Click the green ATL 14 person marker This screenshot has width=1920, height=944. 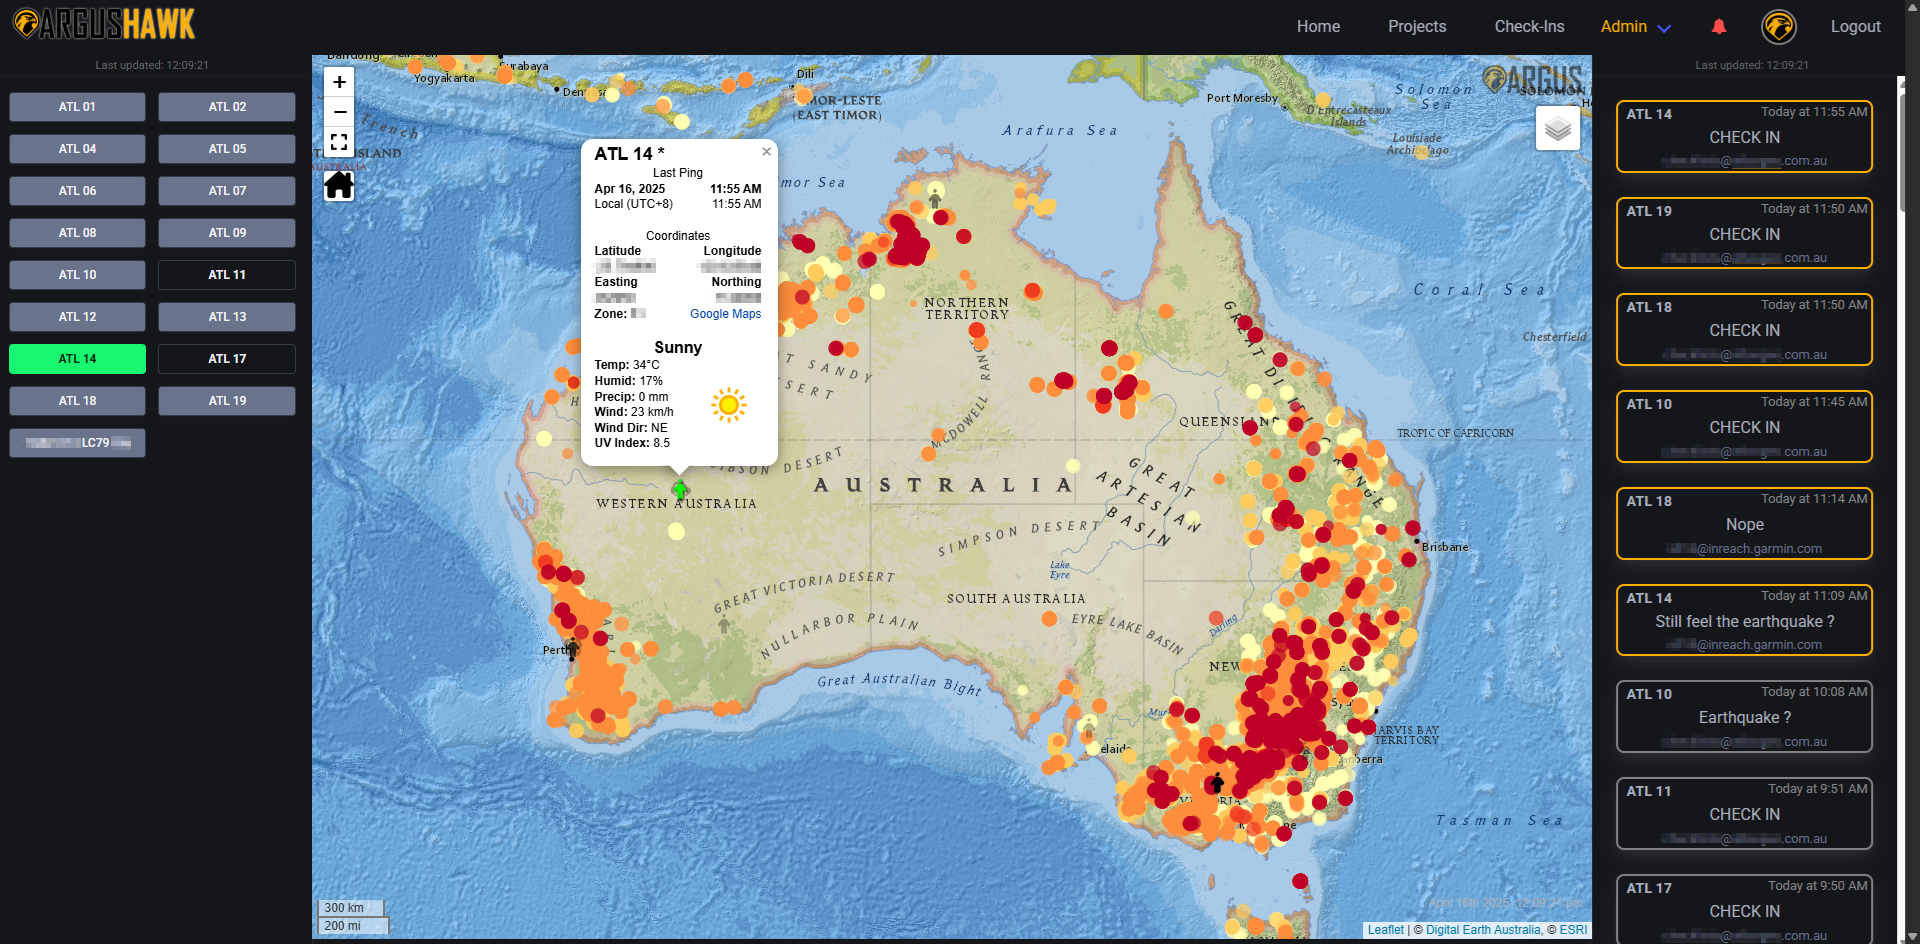click(680, 489)
